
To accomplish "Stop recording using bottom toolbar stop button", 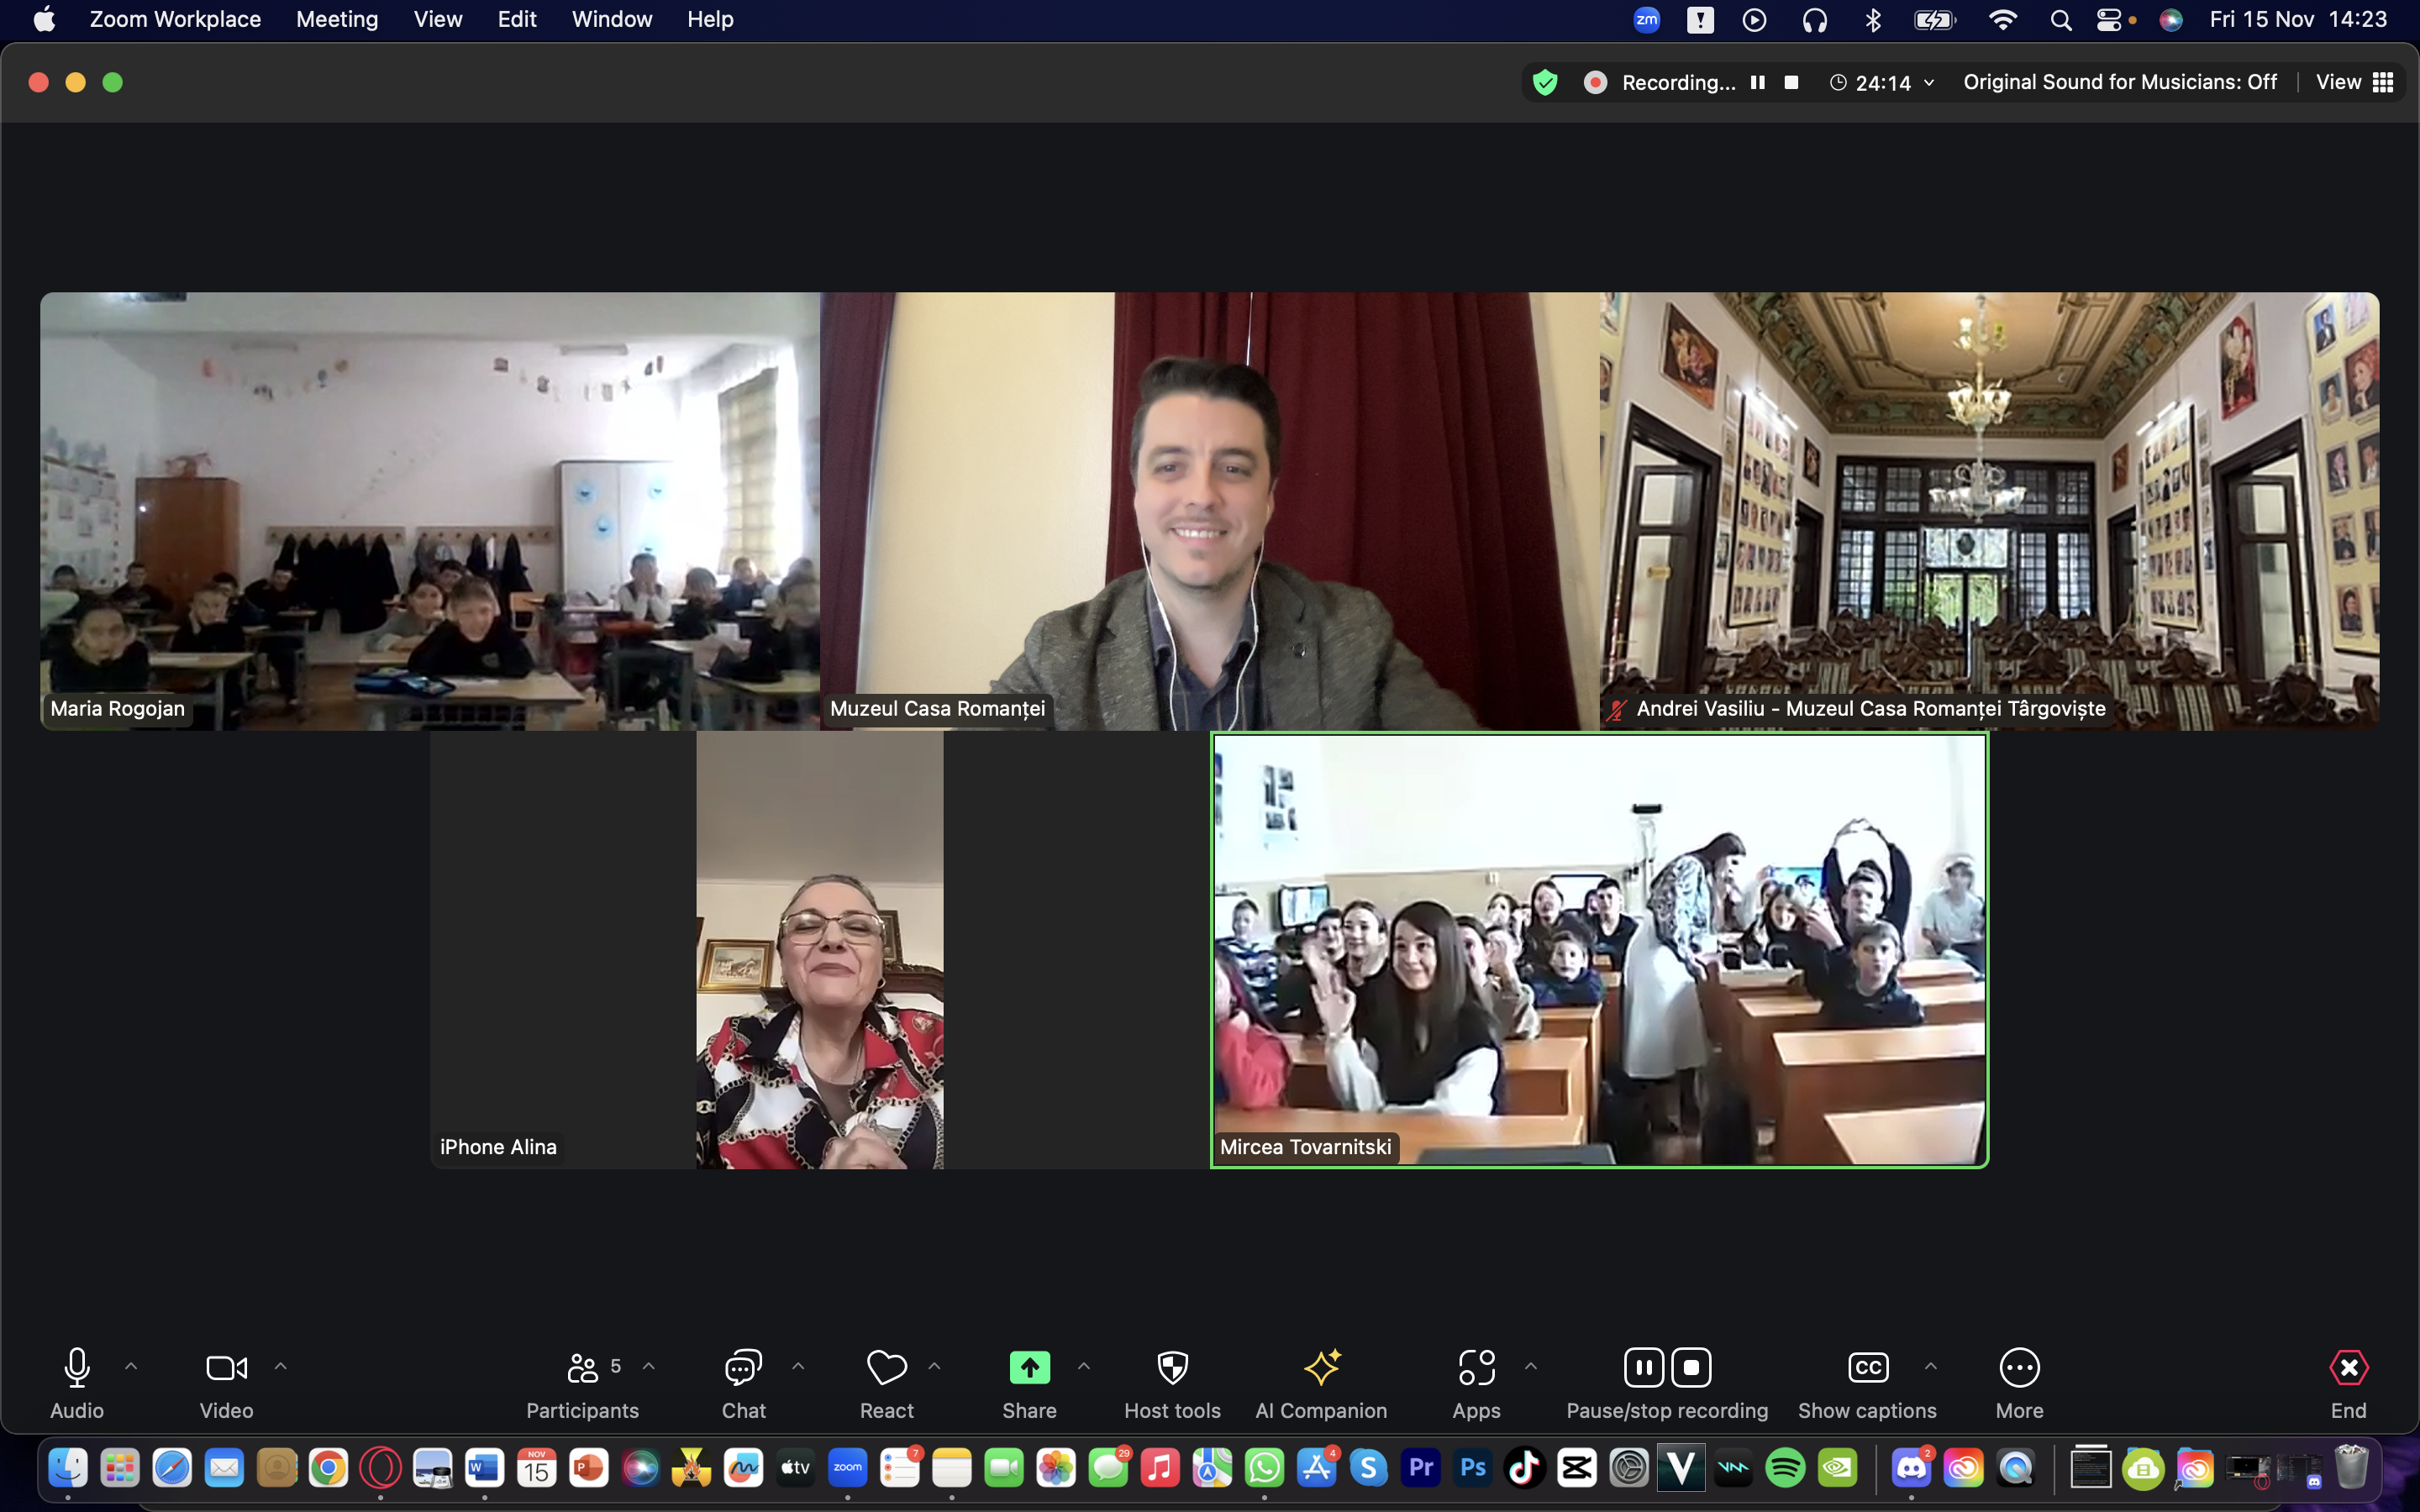I will tap(1692, 1368).
